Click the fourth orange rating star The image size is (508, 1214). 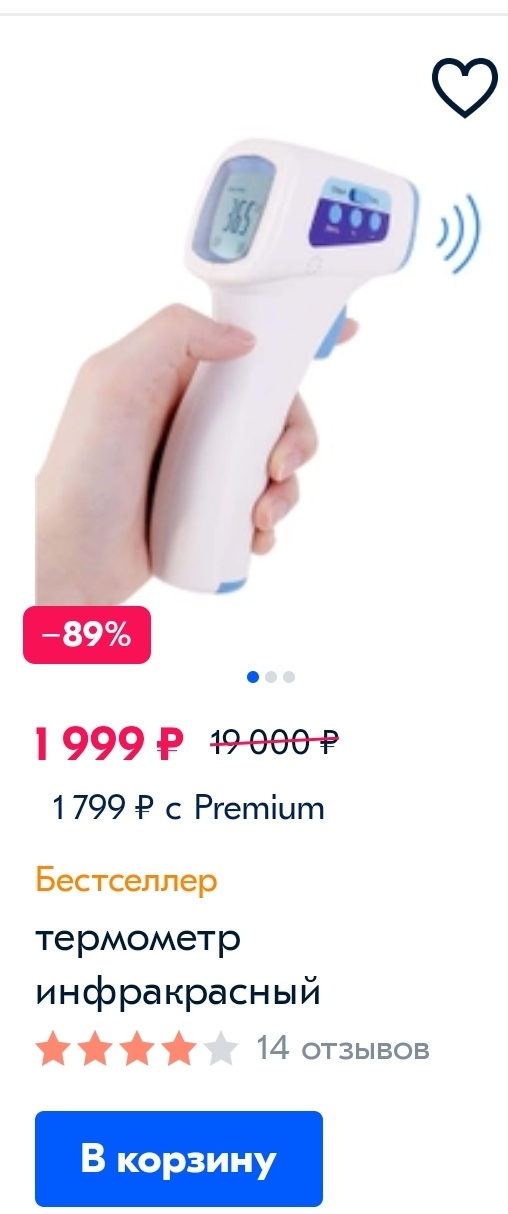(x=178, y=1049)
